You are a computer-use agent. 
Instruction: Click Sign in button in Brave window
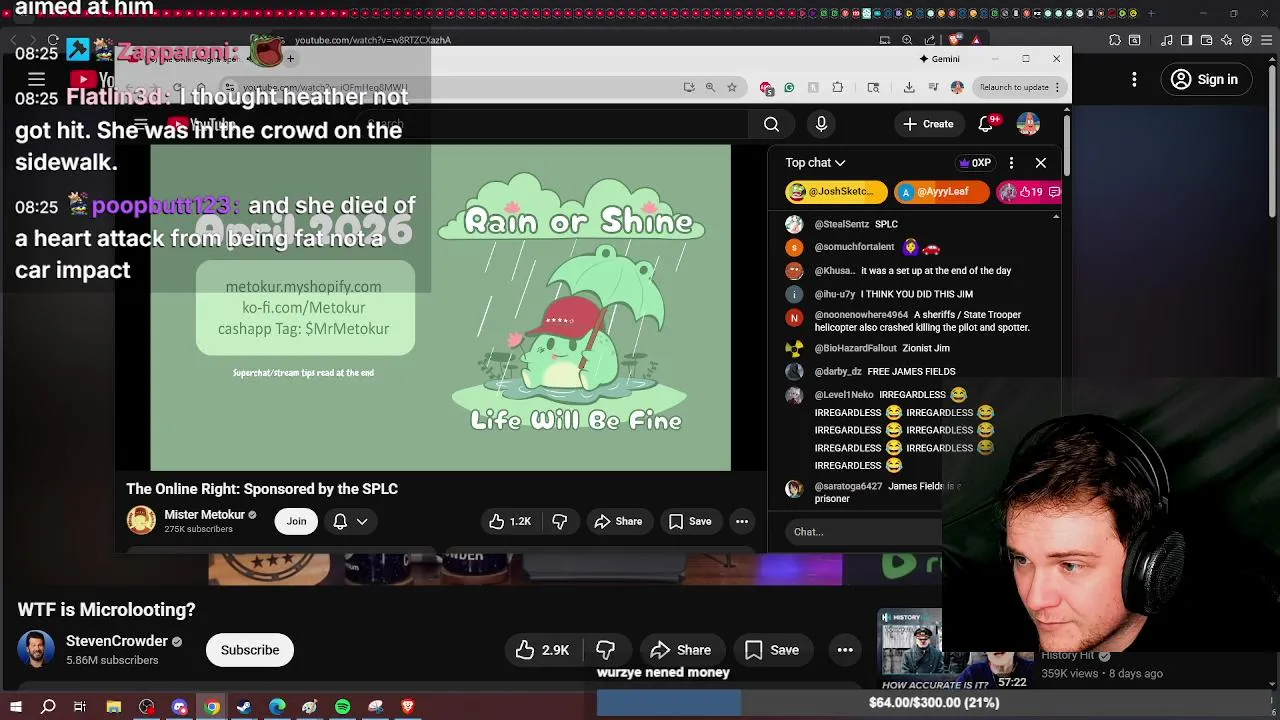pyautogui.click(x=1204, y=79)
